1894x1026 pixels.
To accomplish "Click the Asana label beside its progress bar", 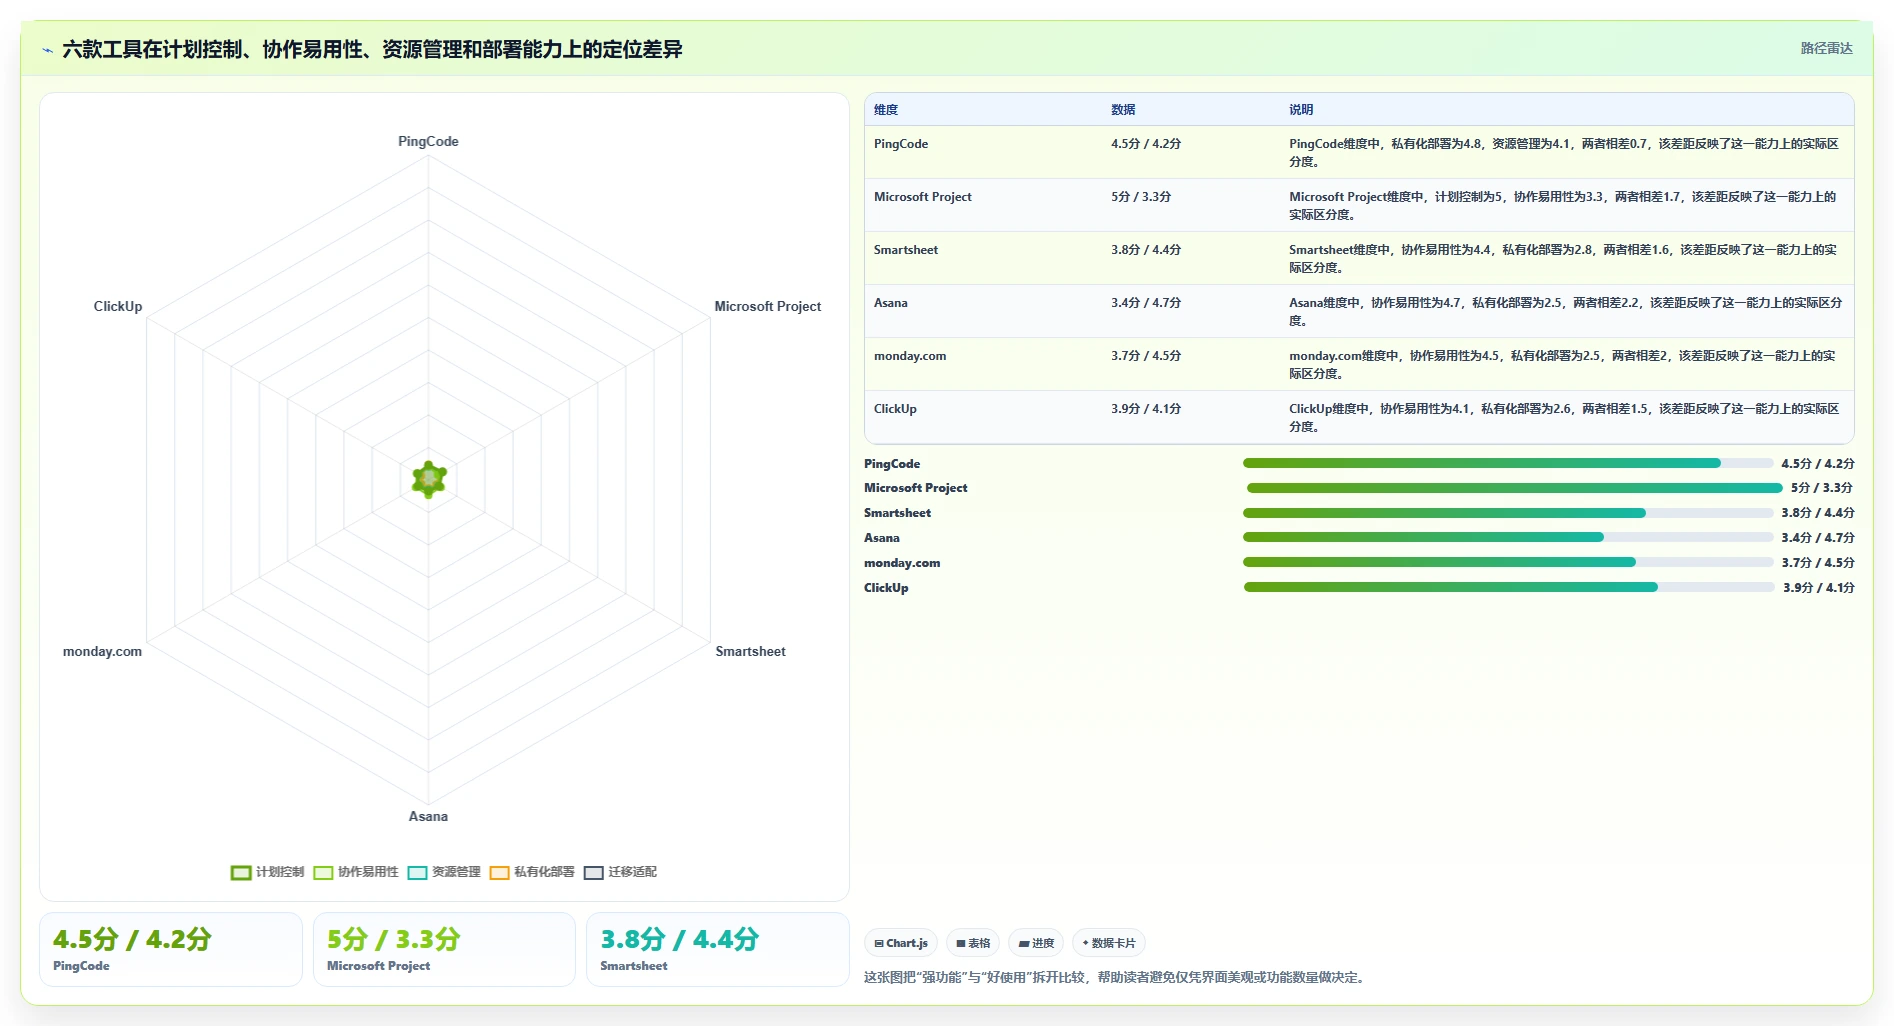I will point(882,538).
